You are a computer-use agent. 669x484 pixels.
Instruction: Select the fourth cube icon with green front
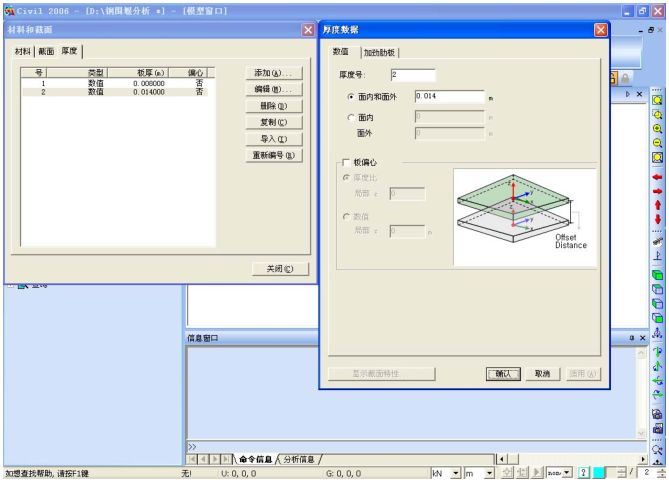[x=657, y=318]
